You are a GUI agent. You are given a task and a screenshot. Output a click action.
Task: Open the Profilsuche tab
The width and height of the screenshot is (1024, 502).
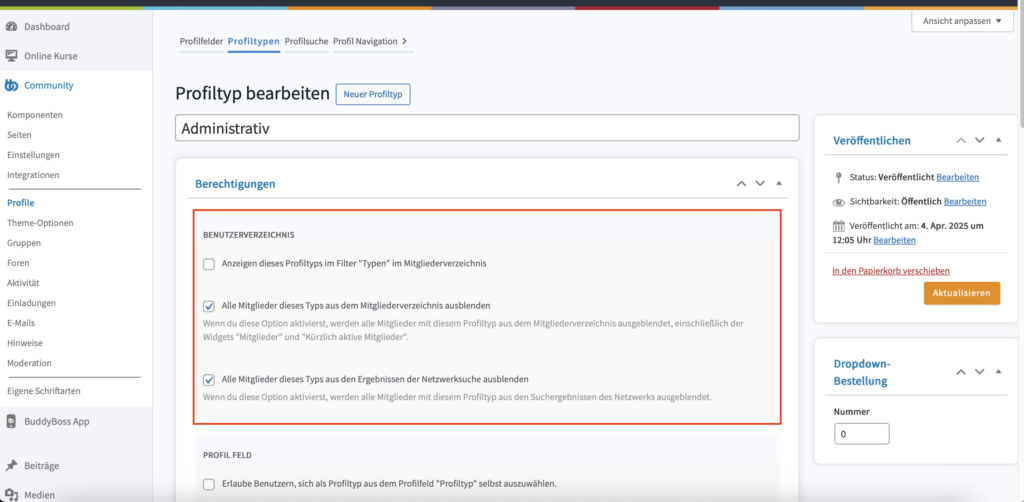coord(305,41)
